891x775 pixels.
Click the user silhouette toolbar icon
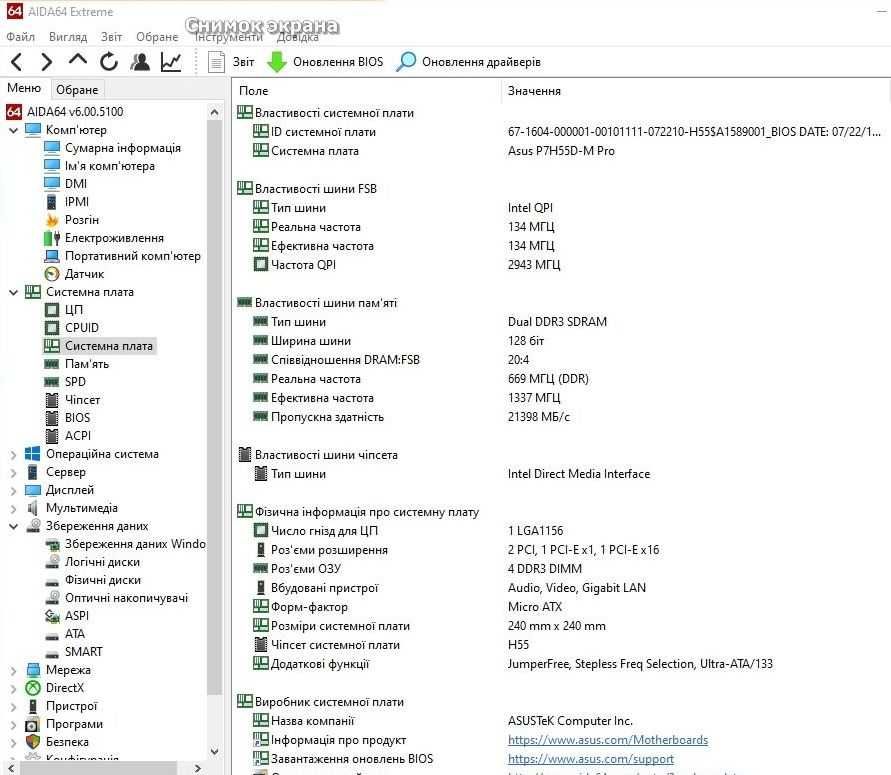(x=140, y=61)
